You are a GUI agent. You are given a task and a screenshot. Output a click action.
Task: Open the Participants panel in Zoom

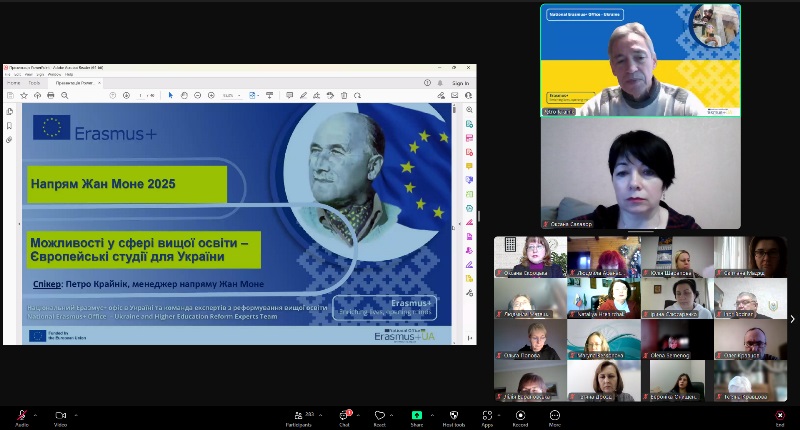[x=298, y=418]
